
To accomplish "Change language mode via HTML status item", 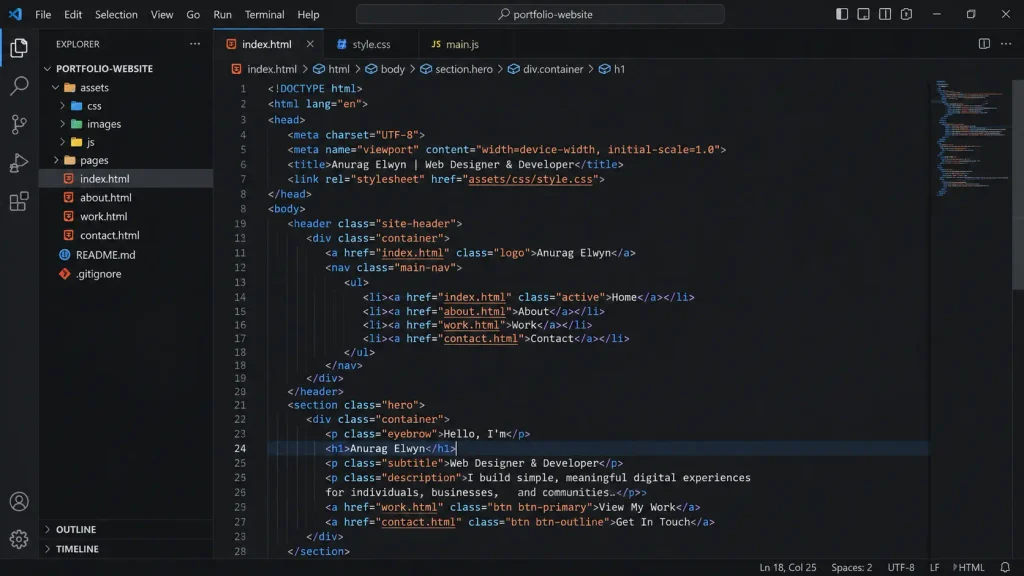I will 969,567.
